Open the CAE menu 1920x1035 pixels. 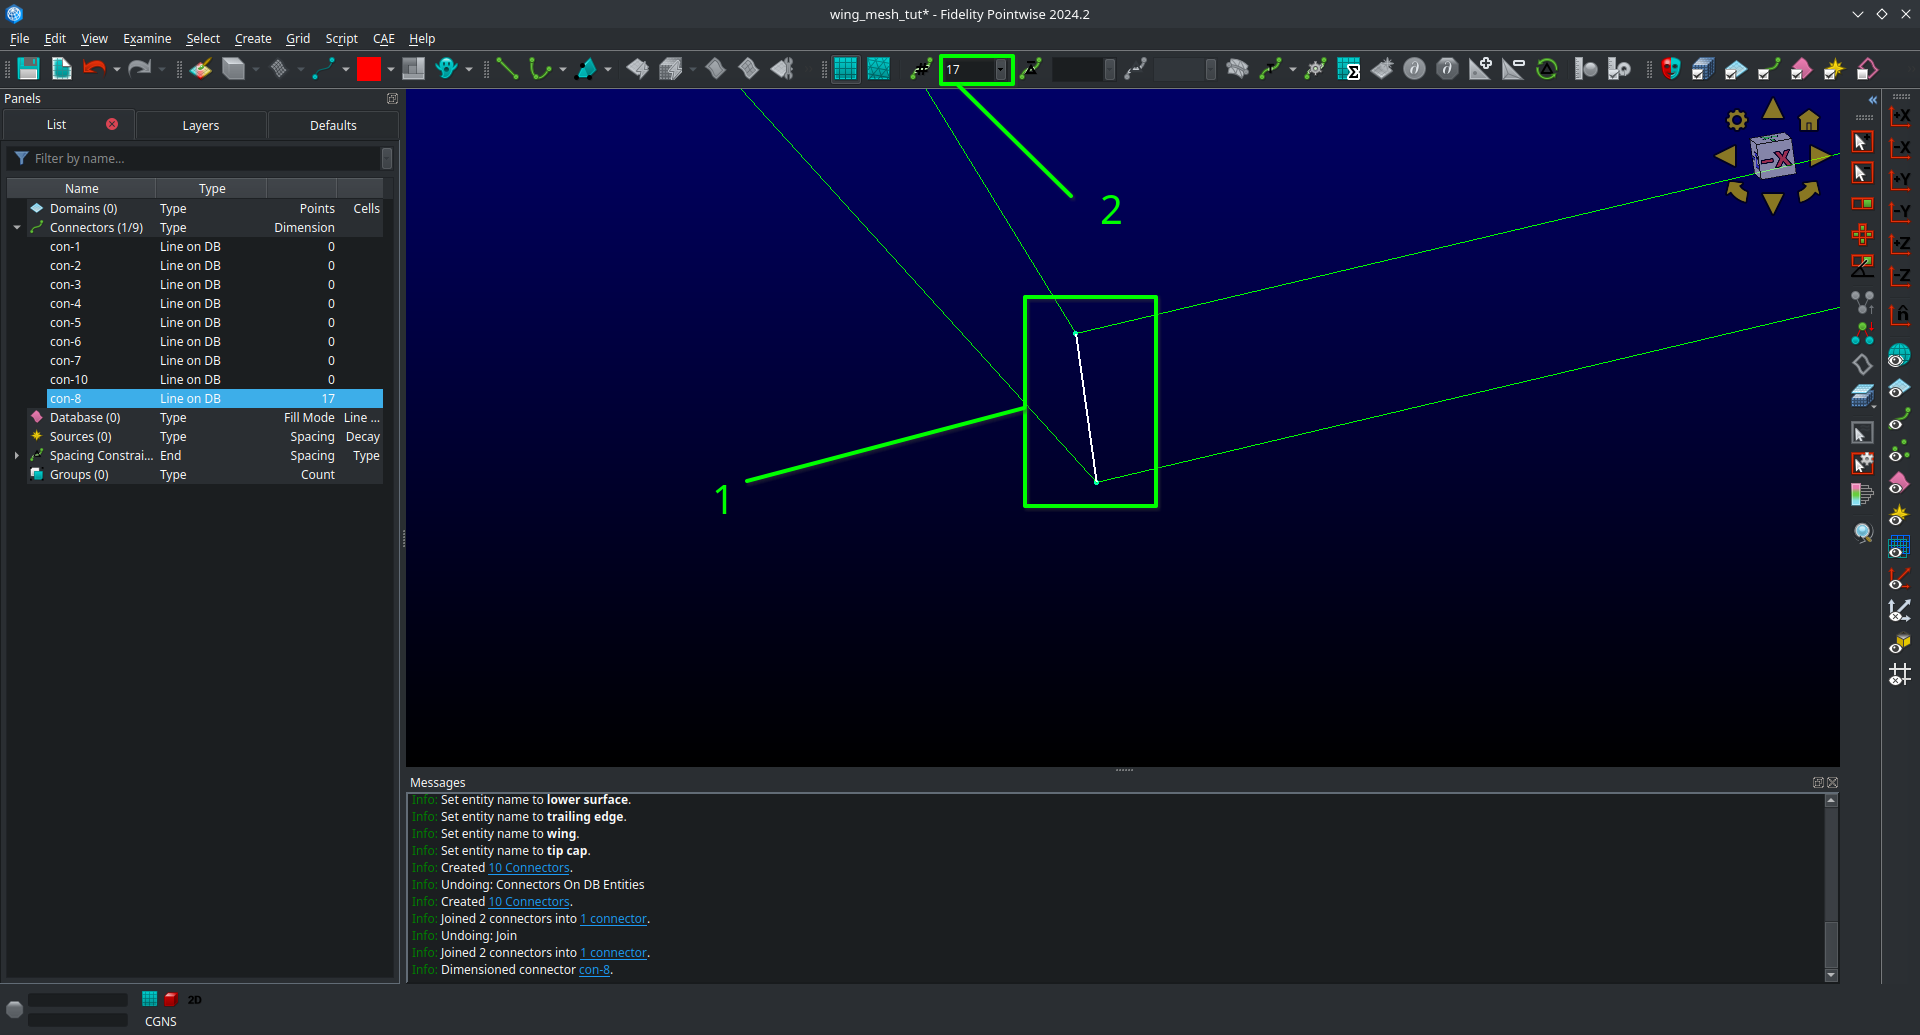383,38
